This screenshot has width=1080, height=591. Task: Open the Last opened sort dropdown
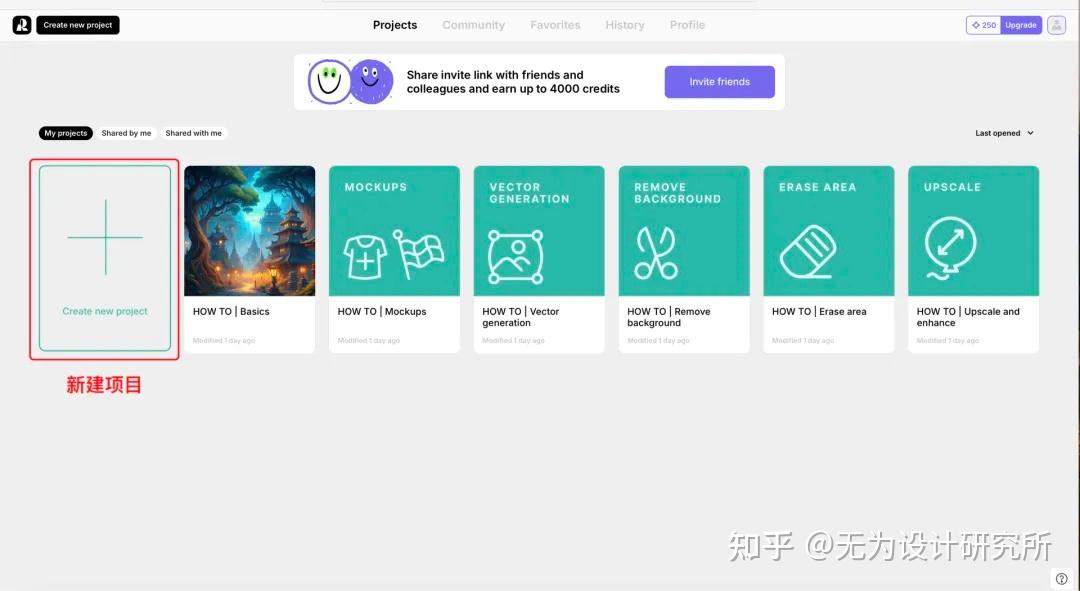[1003, 132]
